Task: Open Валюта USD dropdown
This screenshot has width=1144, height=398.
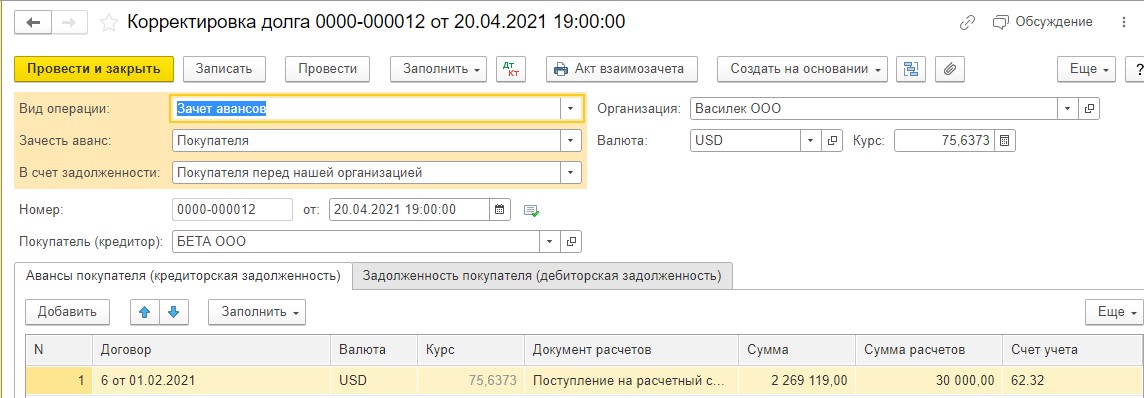Action: coord(811,141)
